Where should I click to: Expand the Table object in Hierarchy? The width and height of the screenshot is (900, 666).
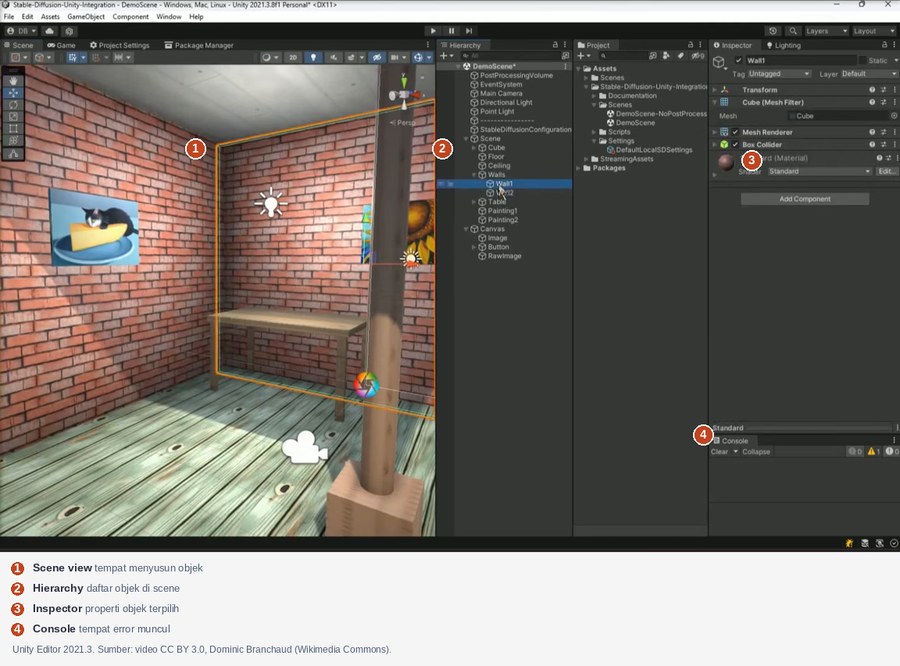[474, 202]
